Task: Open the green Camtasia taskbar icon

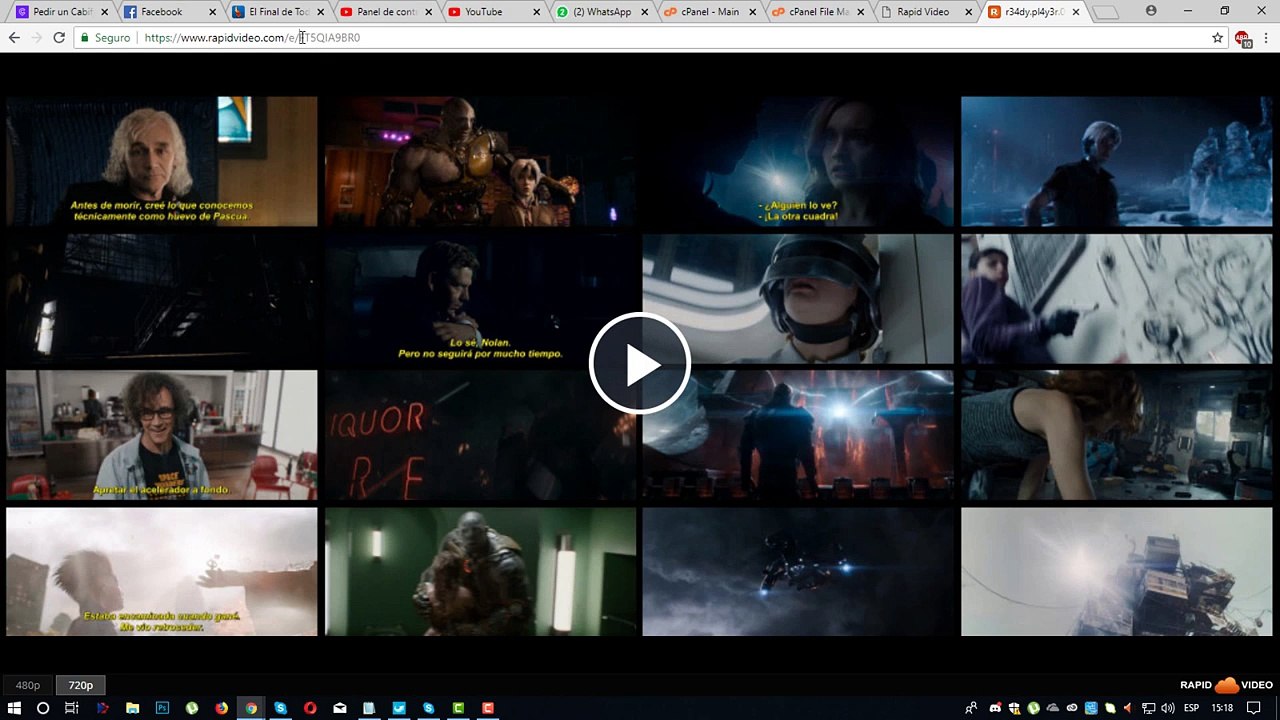Action: [458, 708]
